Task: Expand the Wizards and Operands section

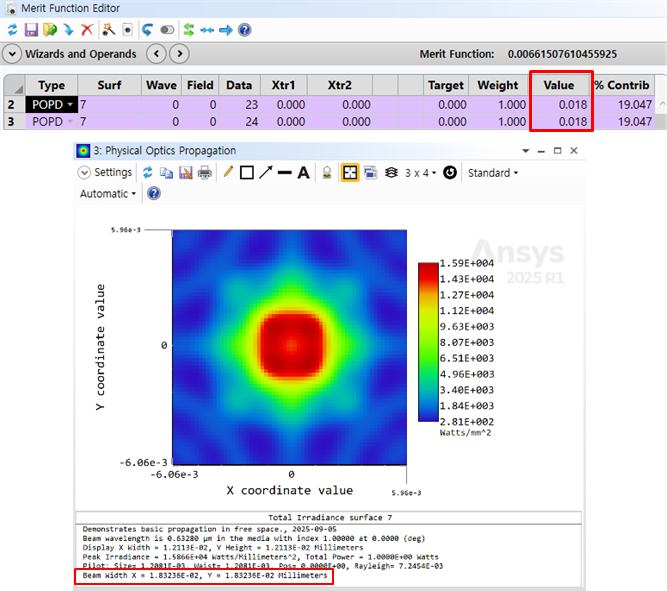Action: coord(12,54)
